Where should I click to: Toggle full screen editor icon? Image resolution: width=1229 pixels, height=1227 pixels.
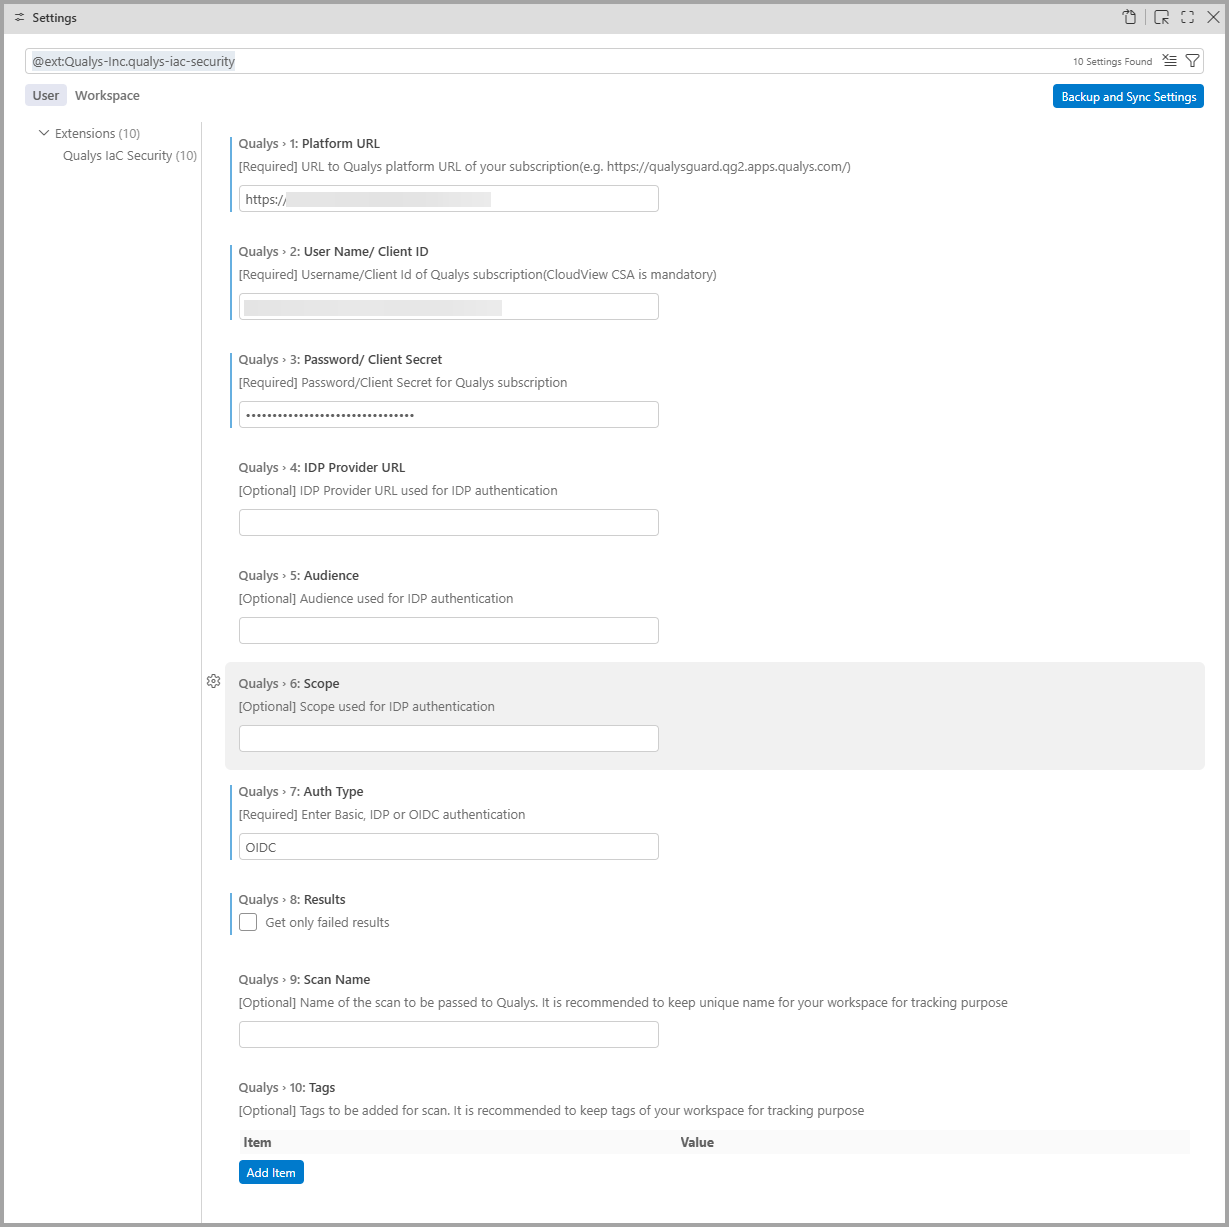click(x=1188, y=17)
